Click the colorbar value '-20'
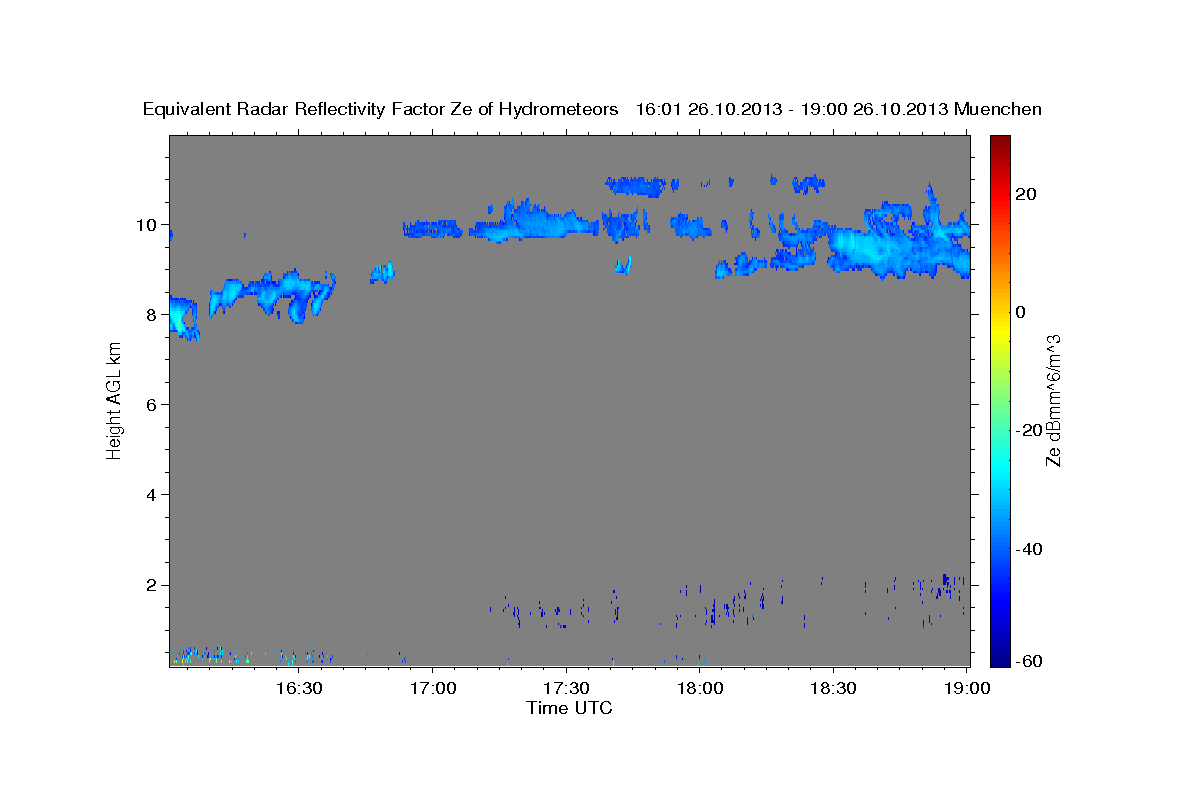This screenshot has width=1200, height=800. pyautogui.click(x=1030, y=430)
